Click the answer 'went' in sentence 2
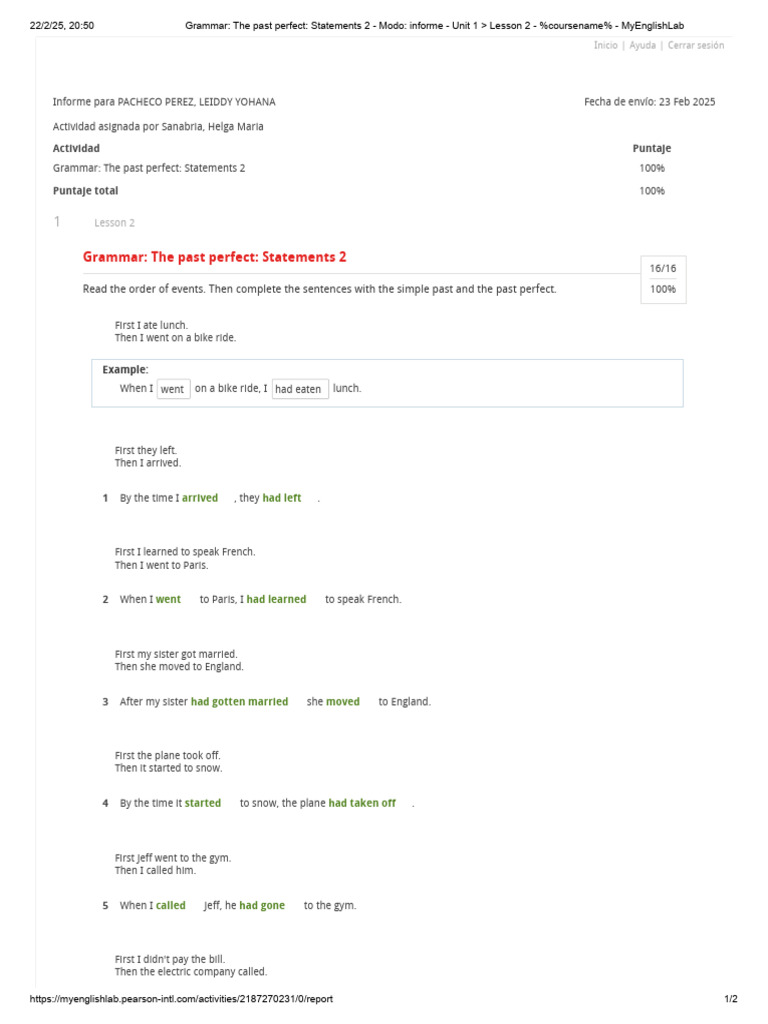Viewport: 768px width, 1024px height. [x=168, y=599]
